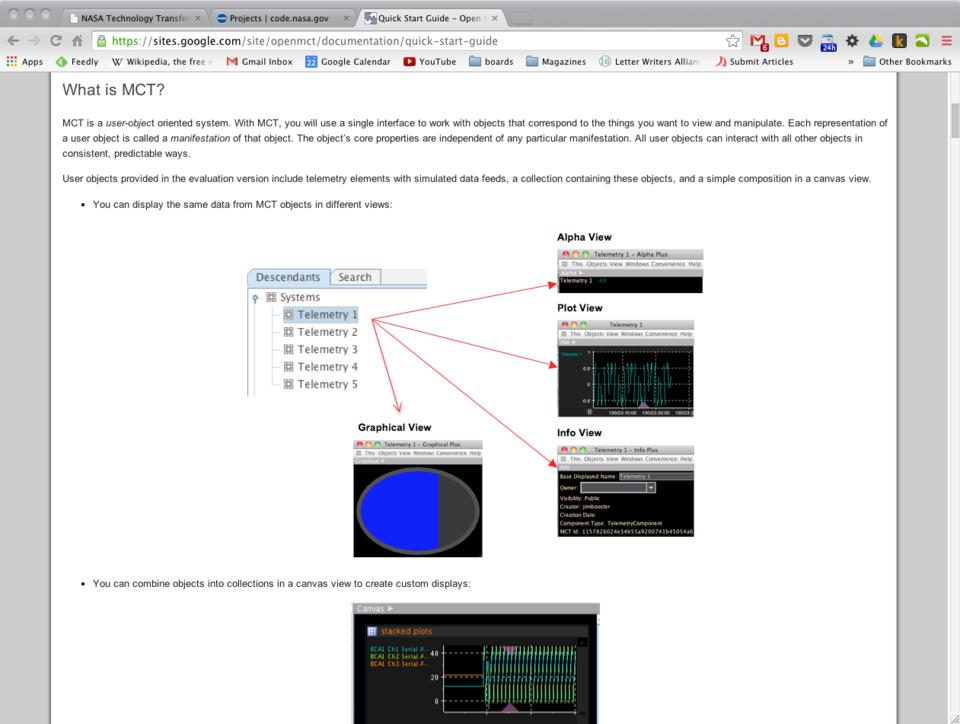960x724 pixels.
Task: Open the Other Bookmarks folder
Action: click(x=907, y=61)
